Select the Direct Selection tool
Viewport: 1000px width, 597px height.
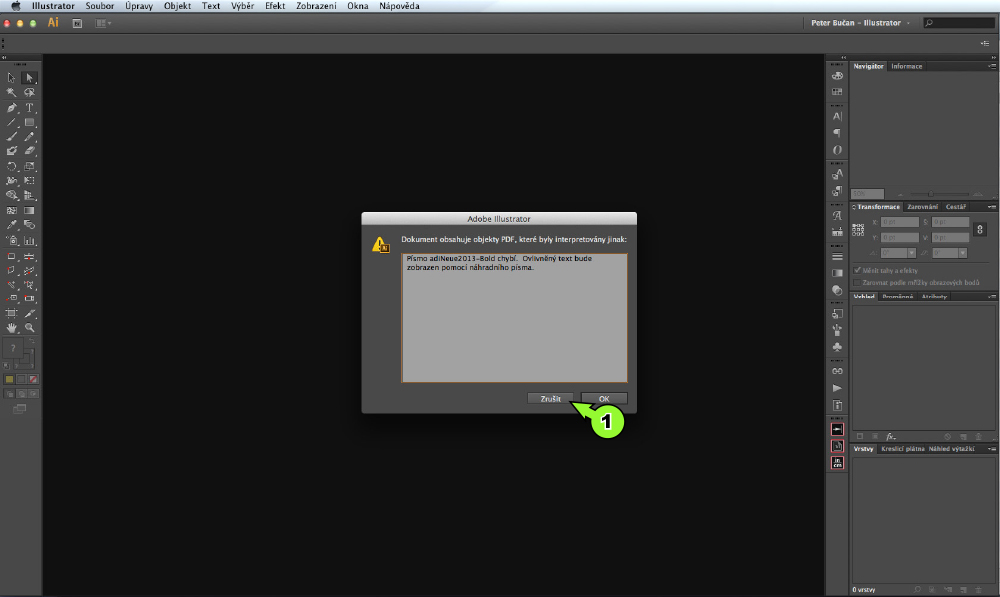[29, 78]
